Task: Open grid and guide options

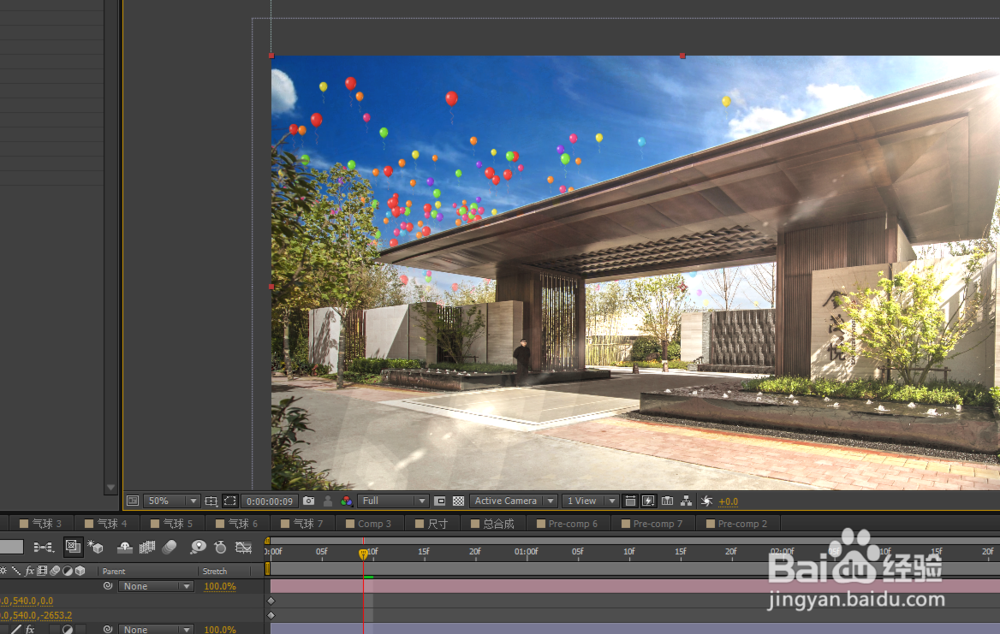Action: click(x=210, y=501)
